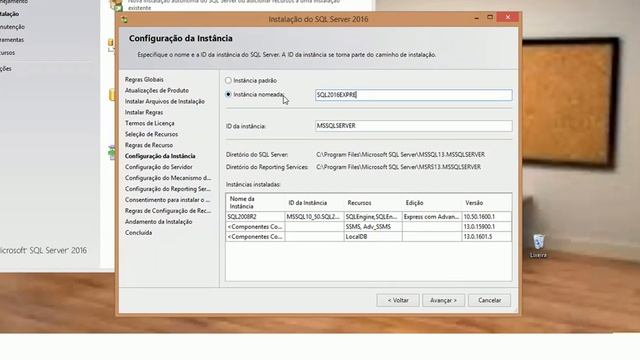640x360 pixels.
Task: Select the SQL2008R2 instance row
Action: (369, 217)
